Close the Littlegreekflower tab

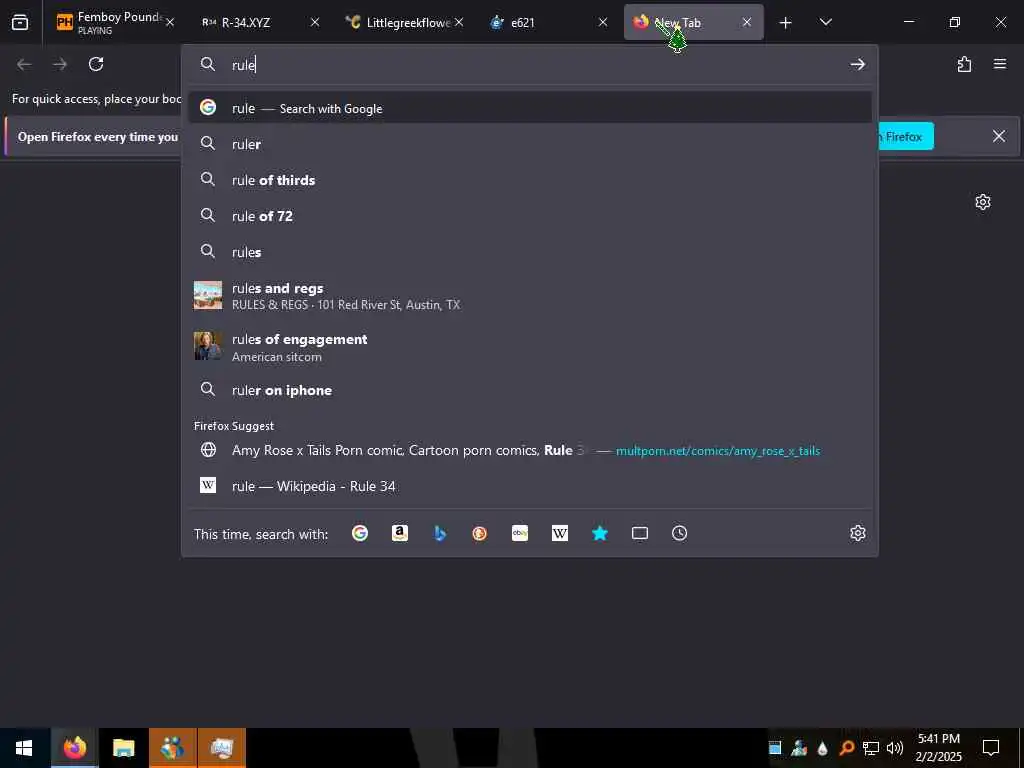[459, 22]
